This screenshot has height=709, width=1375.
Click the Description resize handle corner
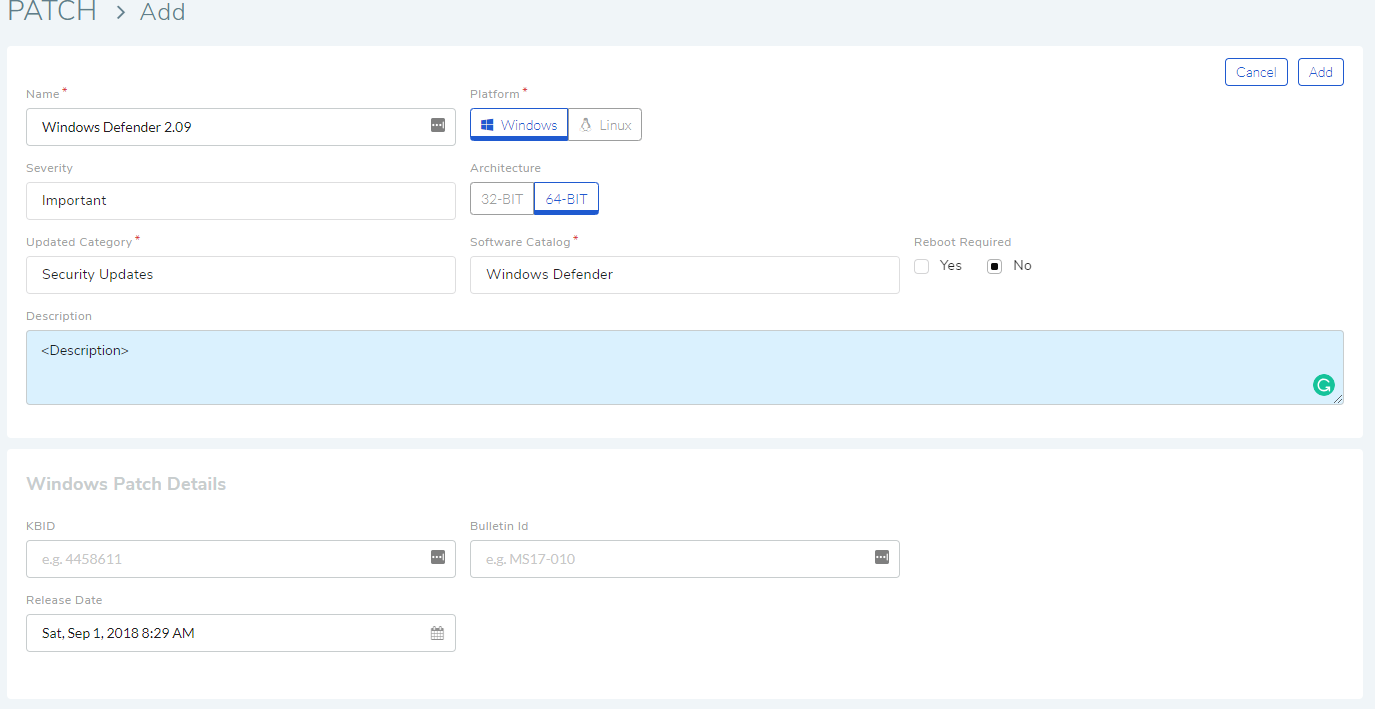[x=1338, y=399]
